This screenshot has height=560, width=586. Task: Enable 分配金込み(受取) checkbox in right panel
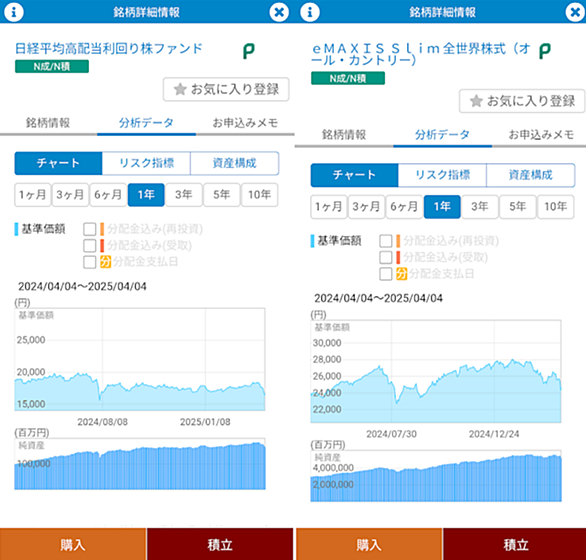[386, 258]
